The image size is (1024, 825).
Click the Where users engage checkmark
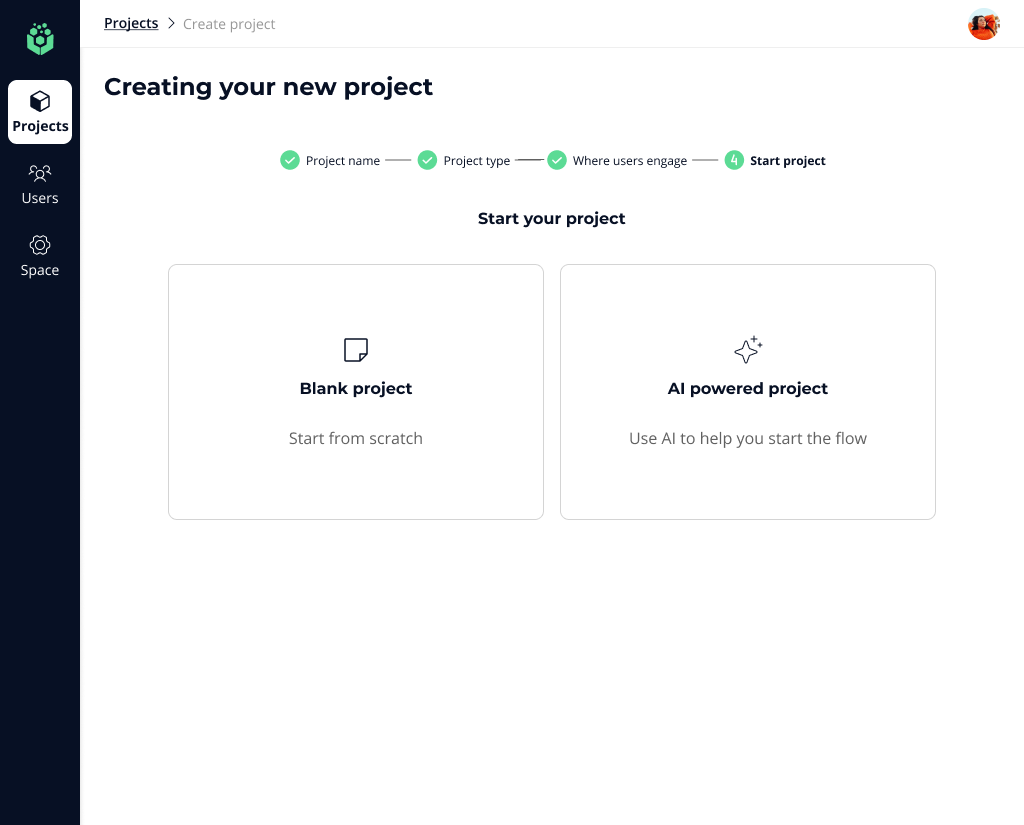[x=557, y=160]
